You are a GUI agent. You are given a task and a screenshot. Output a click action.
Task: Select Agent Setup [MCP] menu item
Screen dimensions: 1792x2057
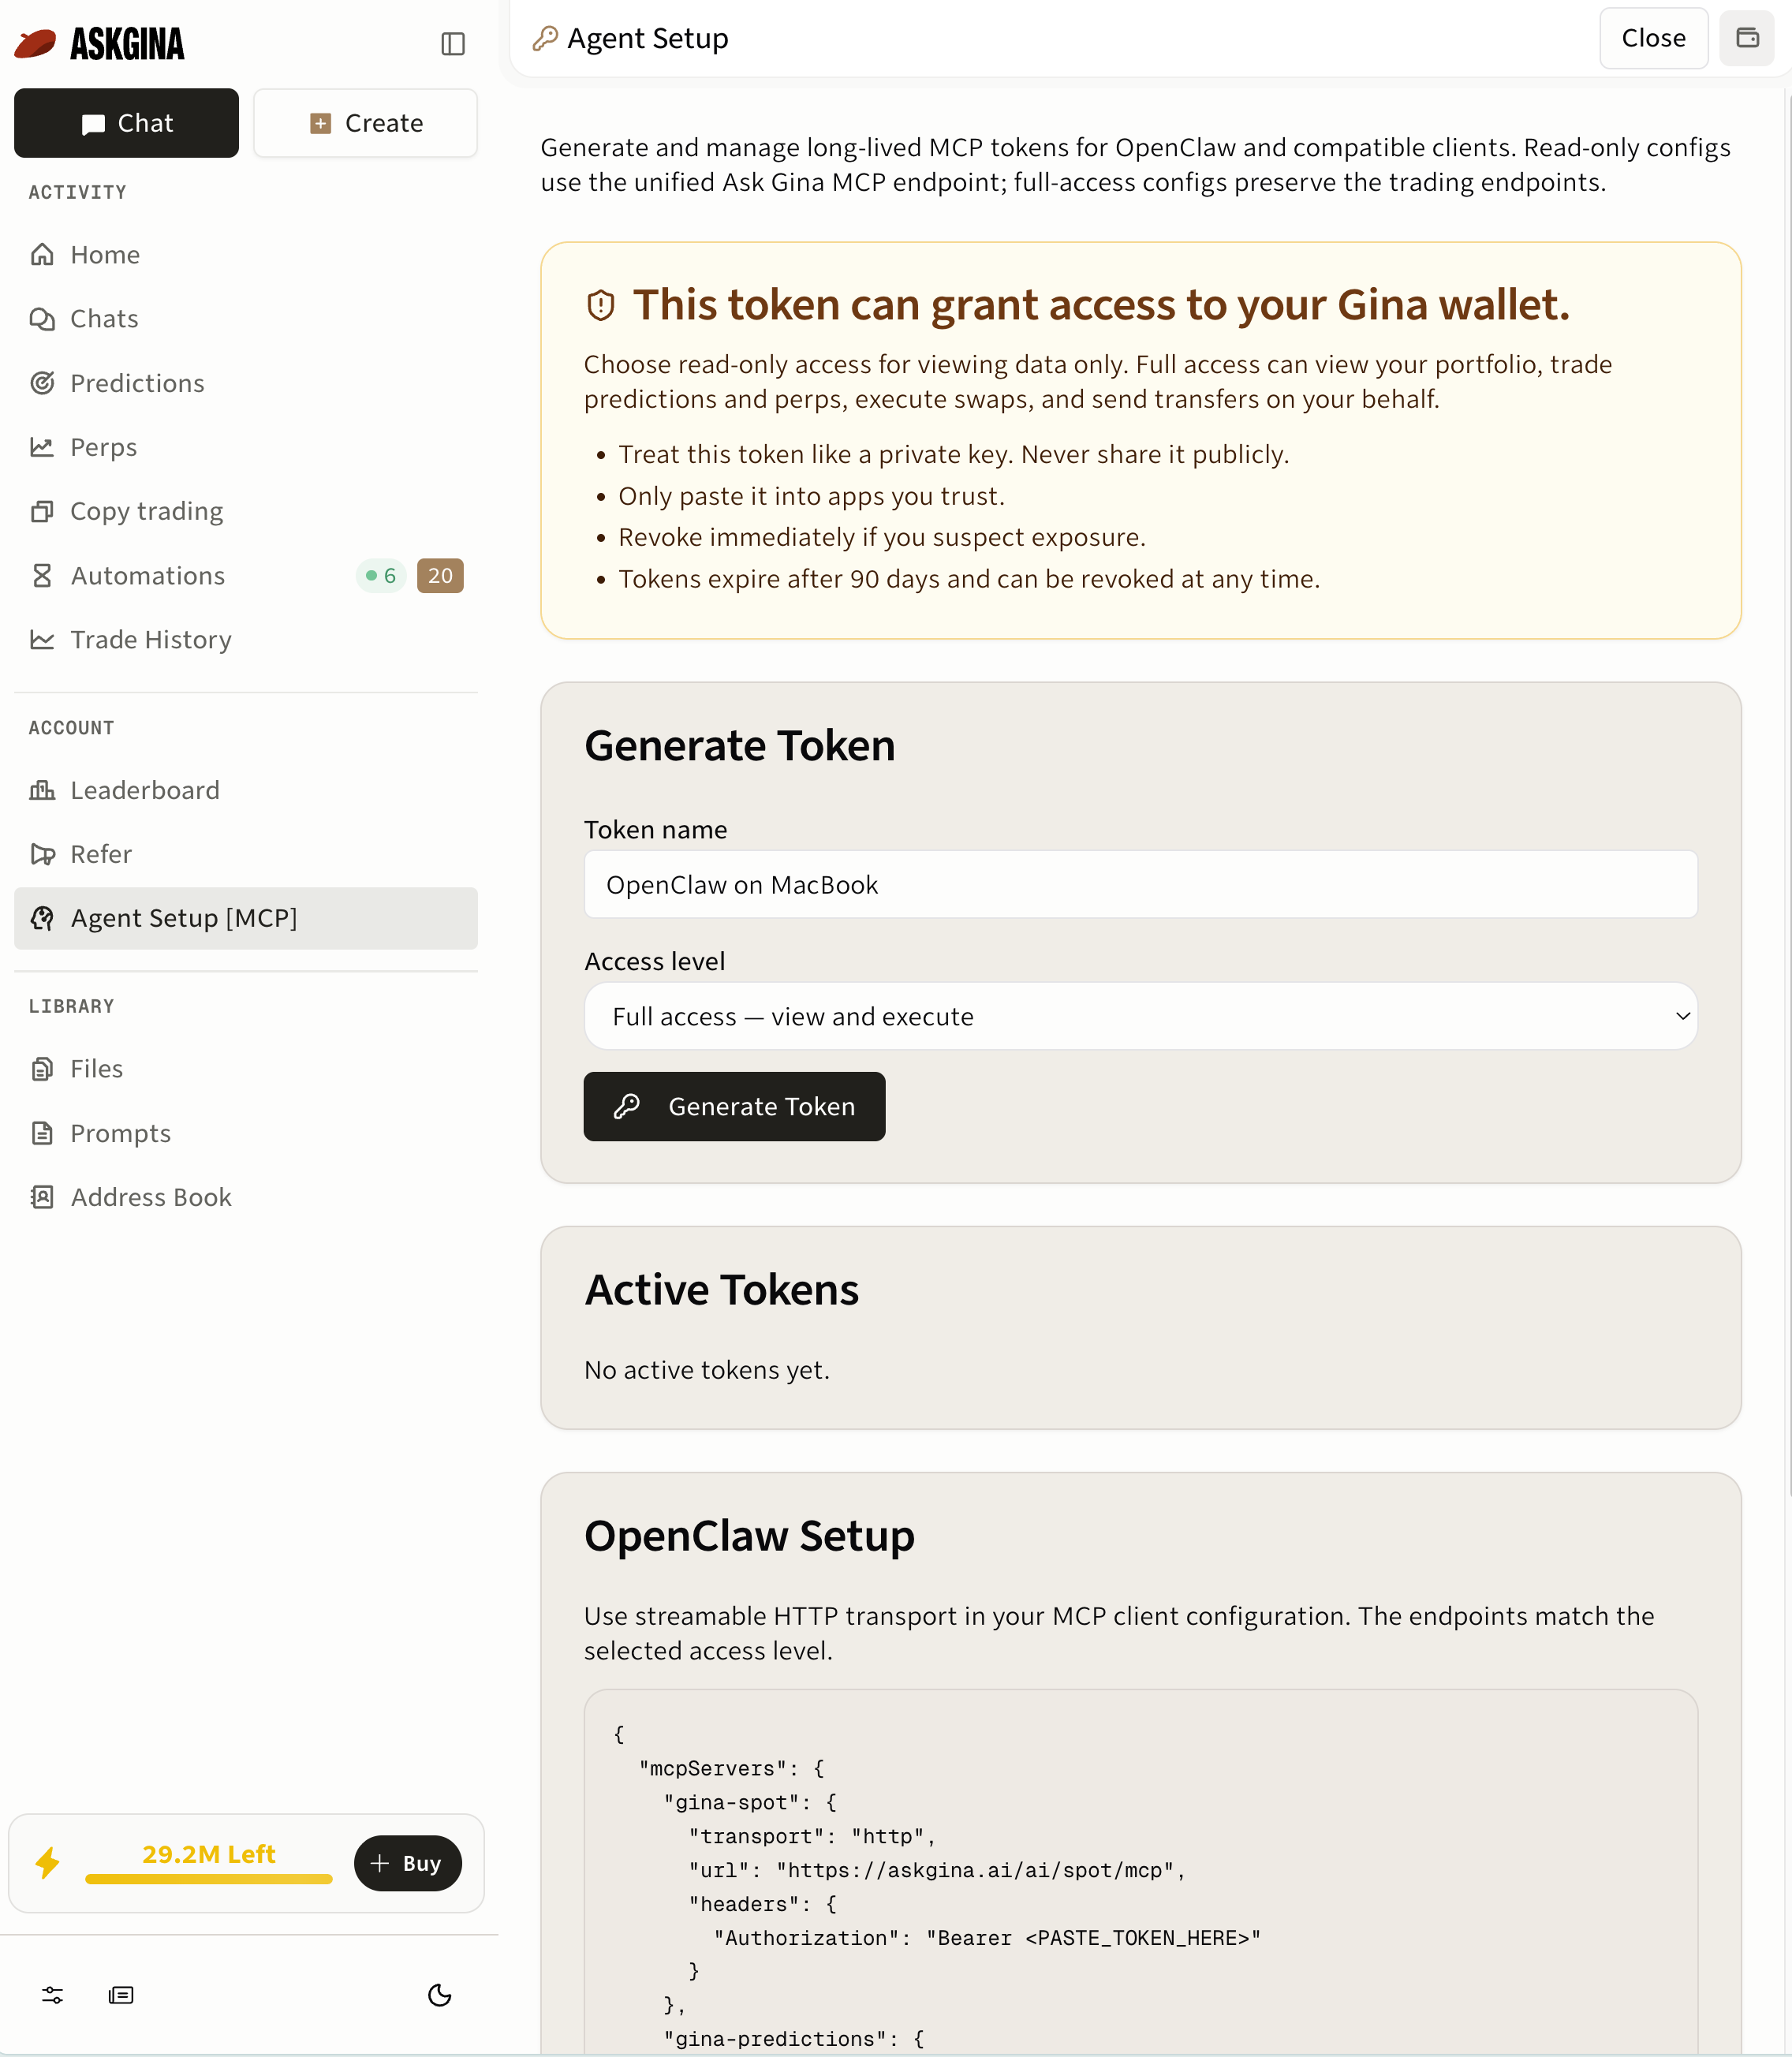245,918
